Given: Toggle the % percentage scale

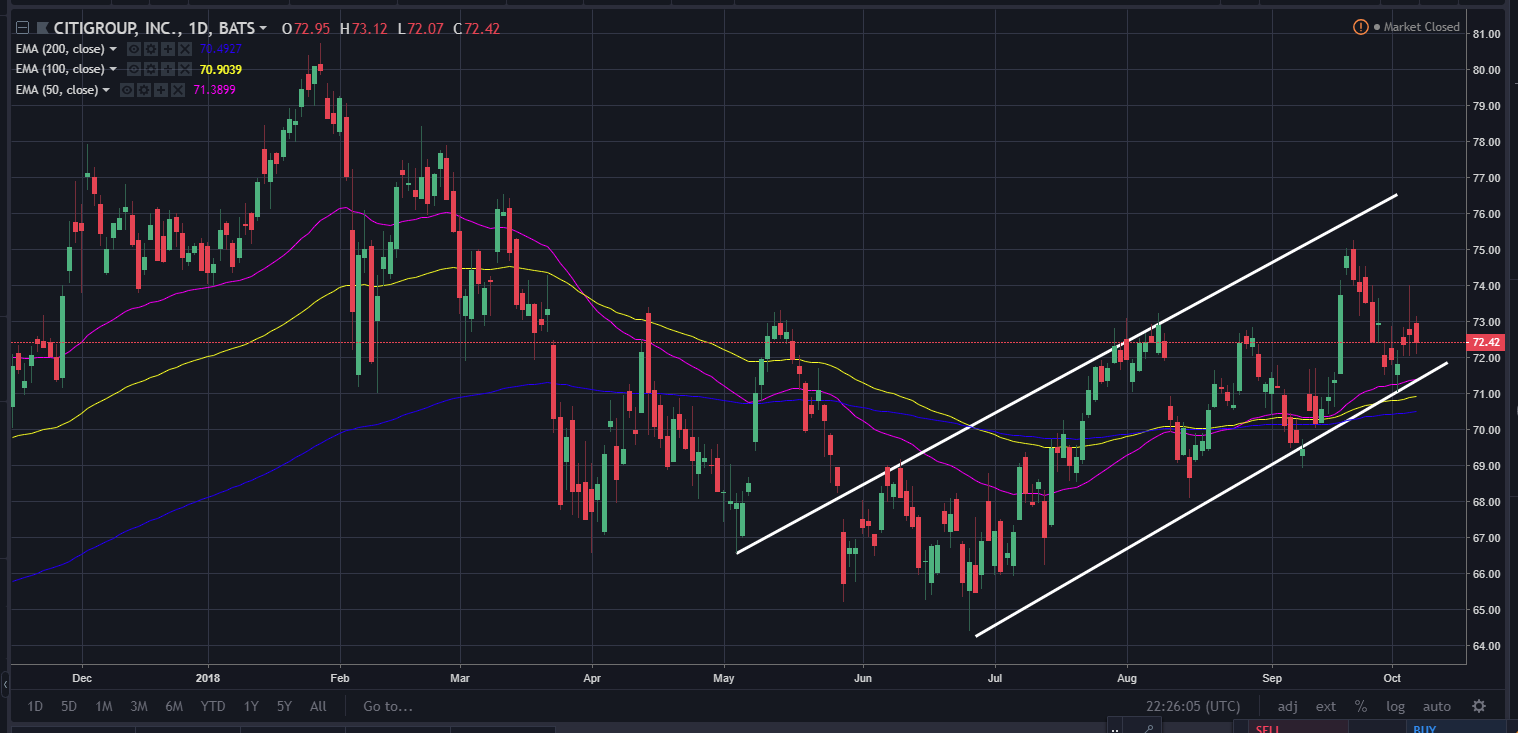Looking at the screenshot, I should coord(1361,706).
